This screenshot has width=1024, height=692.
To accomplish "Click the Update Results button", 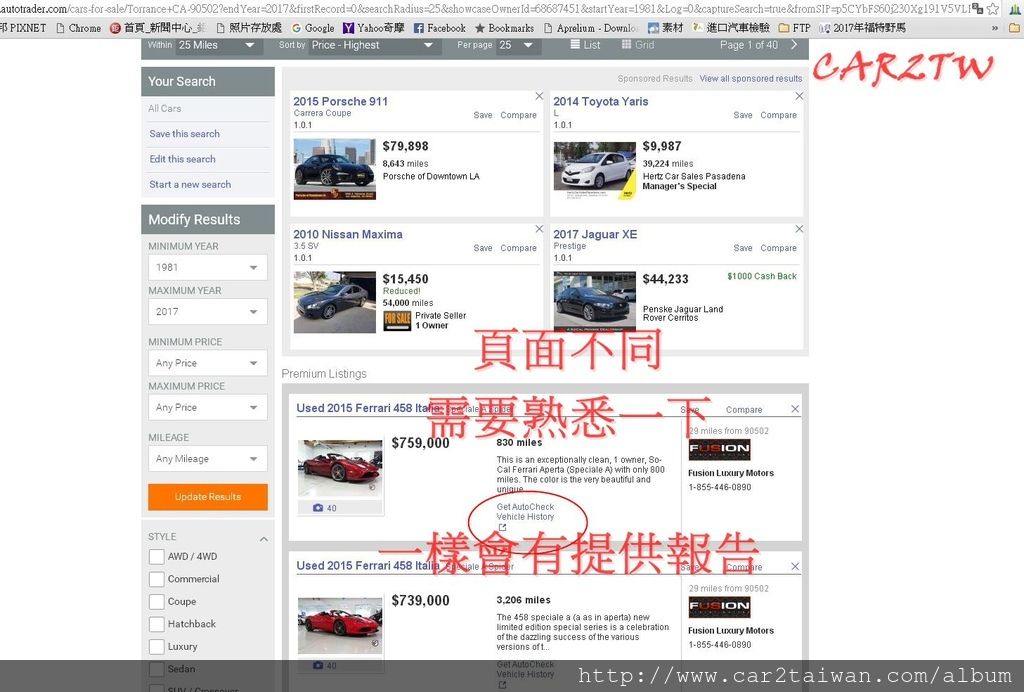I will (208, 497).
